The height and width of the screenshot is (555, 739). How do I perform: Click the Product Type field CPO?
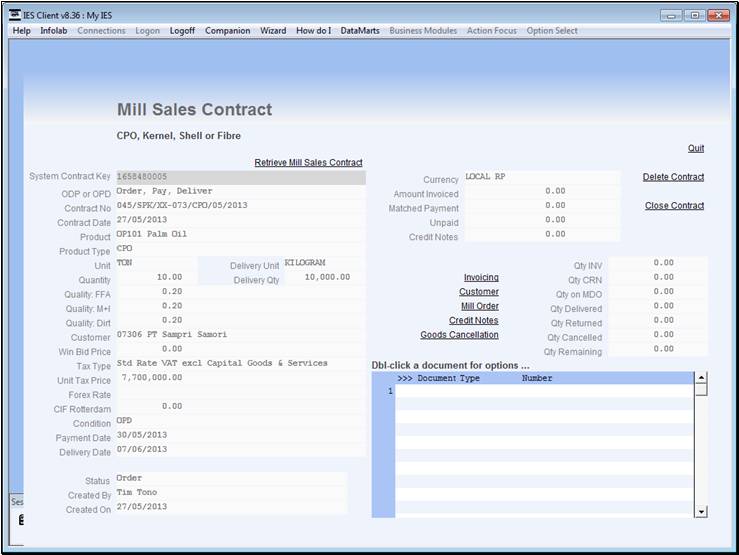[x=240, y=248]
